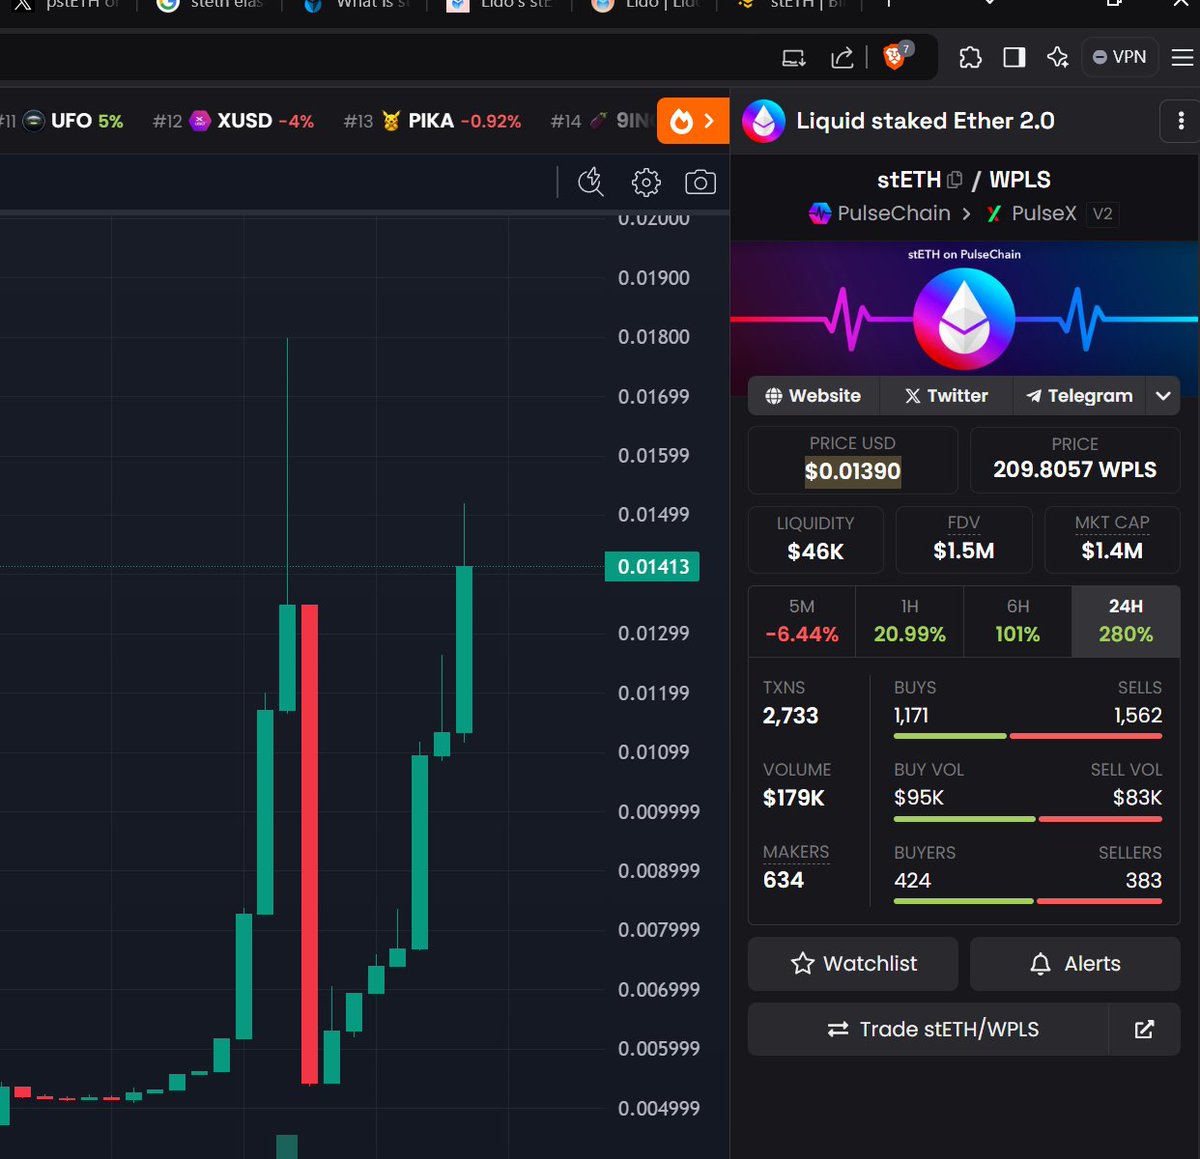Click the PulseX exchange link
This screenshot has width=1200, height=1159.
point(1031,213)
